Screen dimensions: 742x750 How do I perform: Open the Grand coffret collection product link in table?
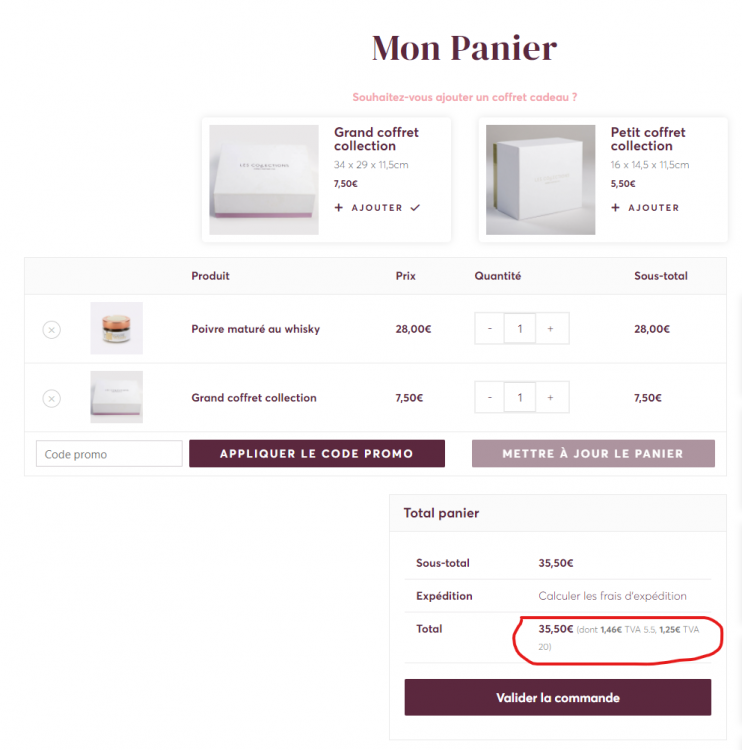(253, 398)
